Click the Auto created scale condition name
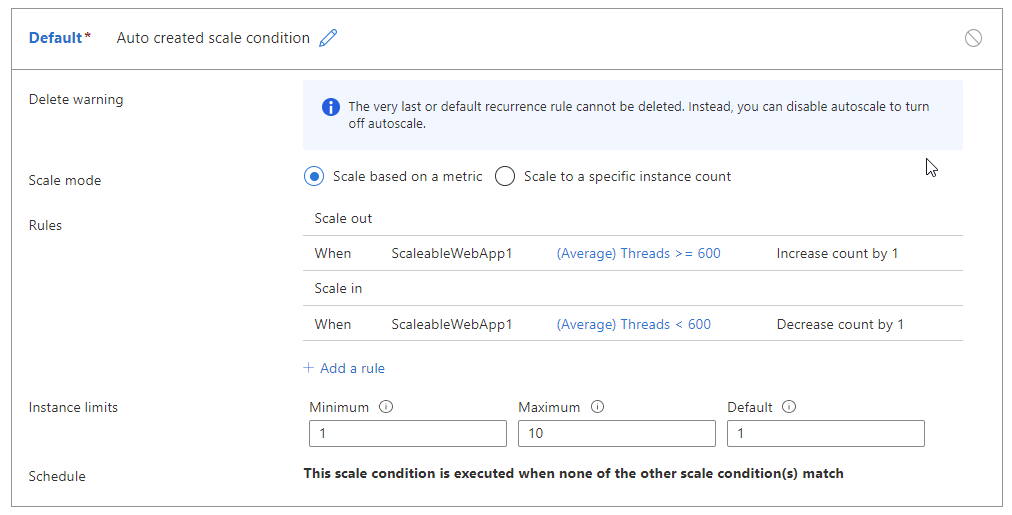This screenshot has height=515, width=1012. pyautogui.click(x=213, y=38)
